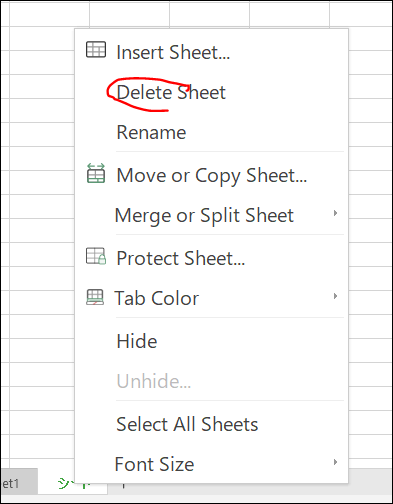Screen dimensions: 393x504
Task: Click the Tab Color icon
Action: pyautogui.click(x=95, y=297)
